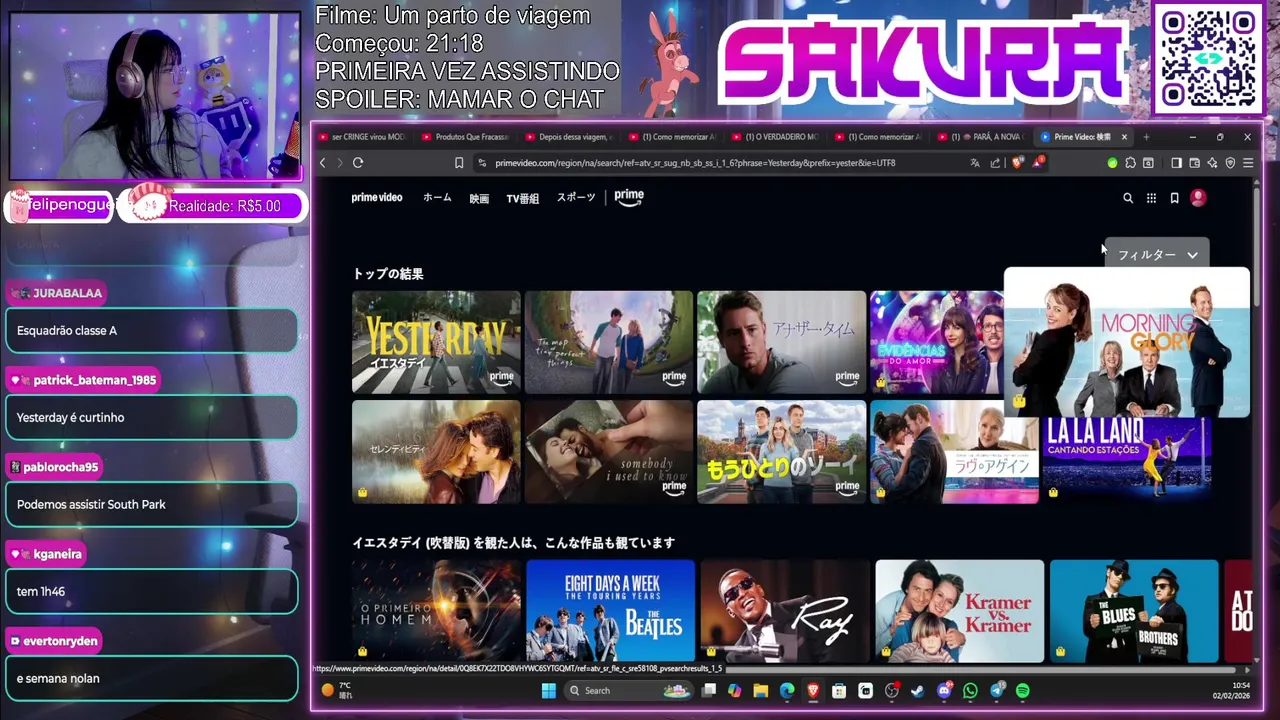Open the Brave Wallet icon
The image size is (1280, 720).
1194,163
